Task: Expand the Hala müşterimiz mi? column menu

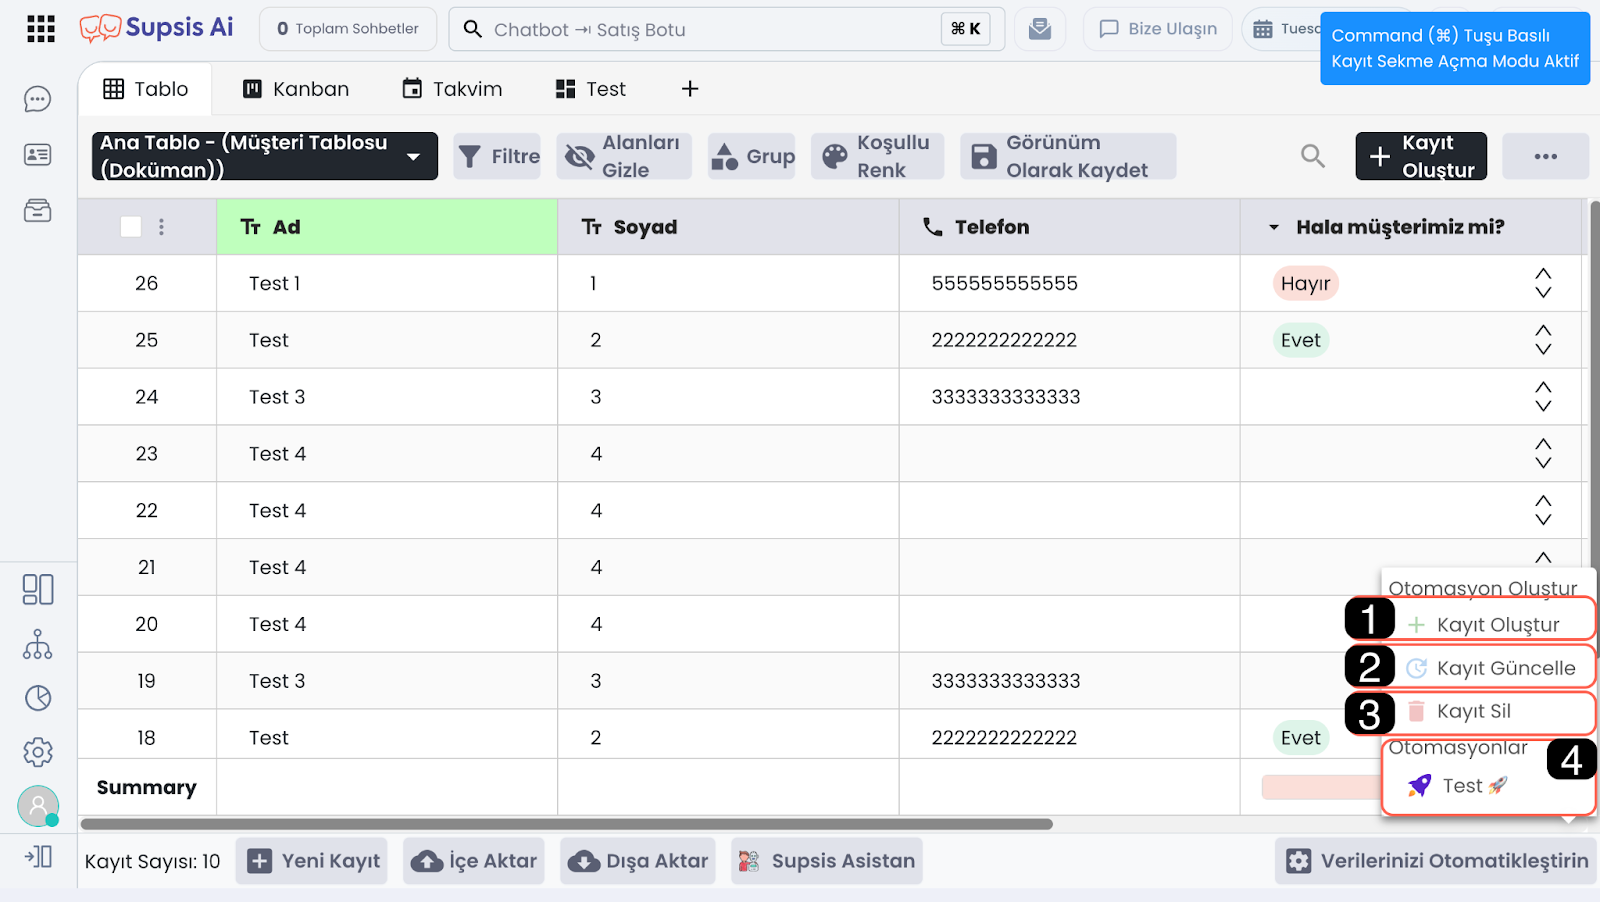Action: [x=1274, y=227]
